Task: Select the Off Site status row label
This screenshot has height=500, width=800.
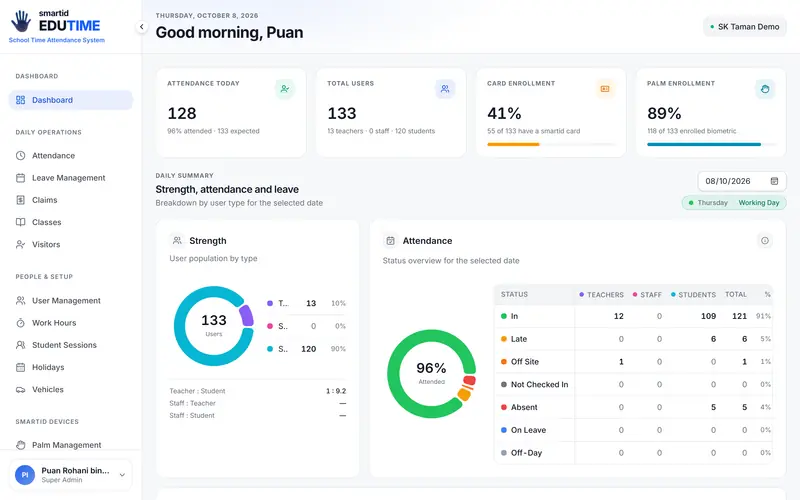Action: [x=524, y=362]
